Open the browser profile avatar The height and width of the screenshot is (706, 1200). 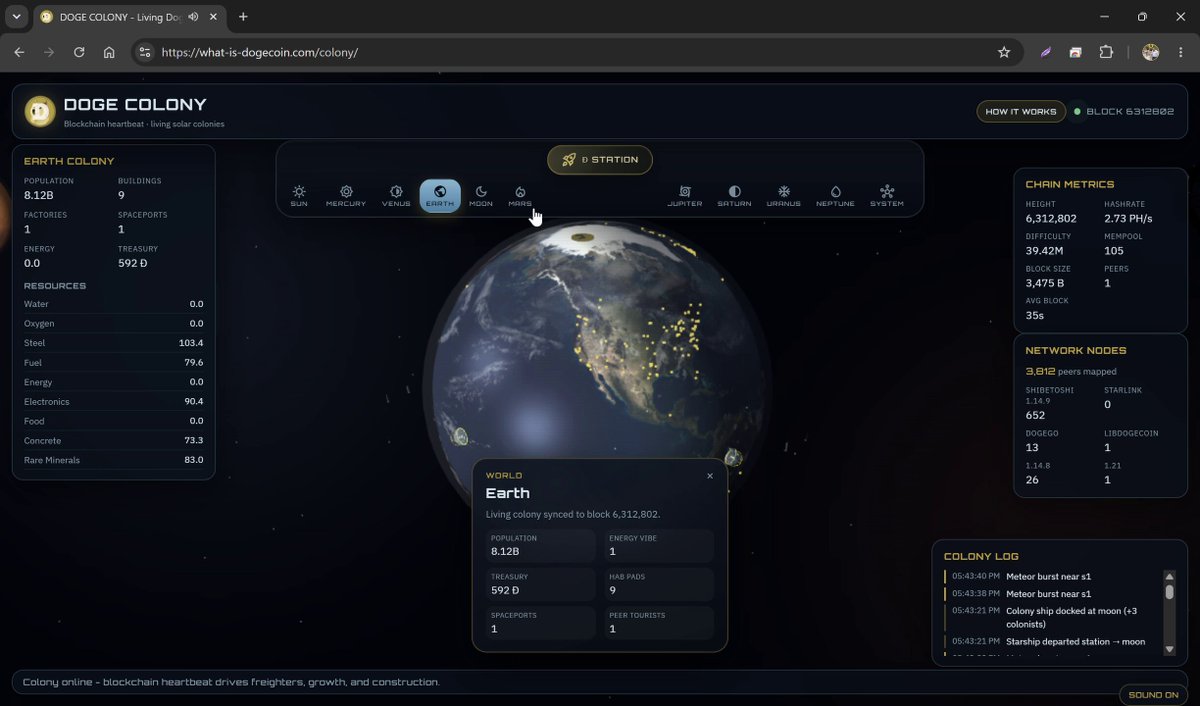click(x=1151, y=52)
